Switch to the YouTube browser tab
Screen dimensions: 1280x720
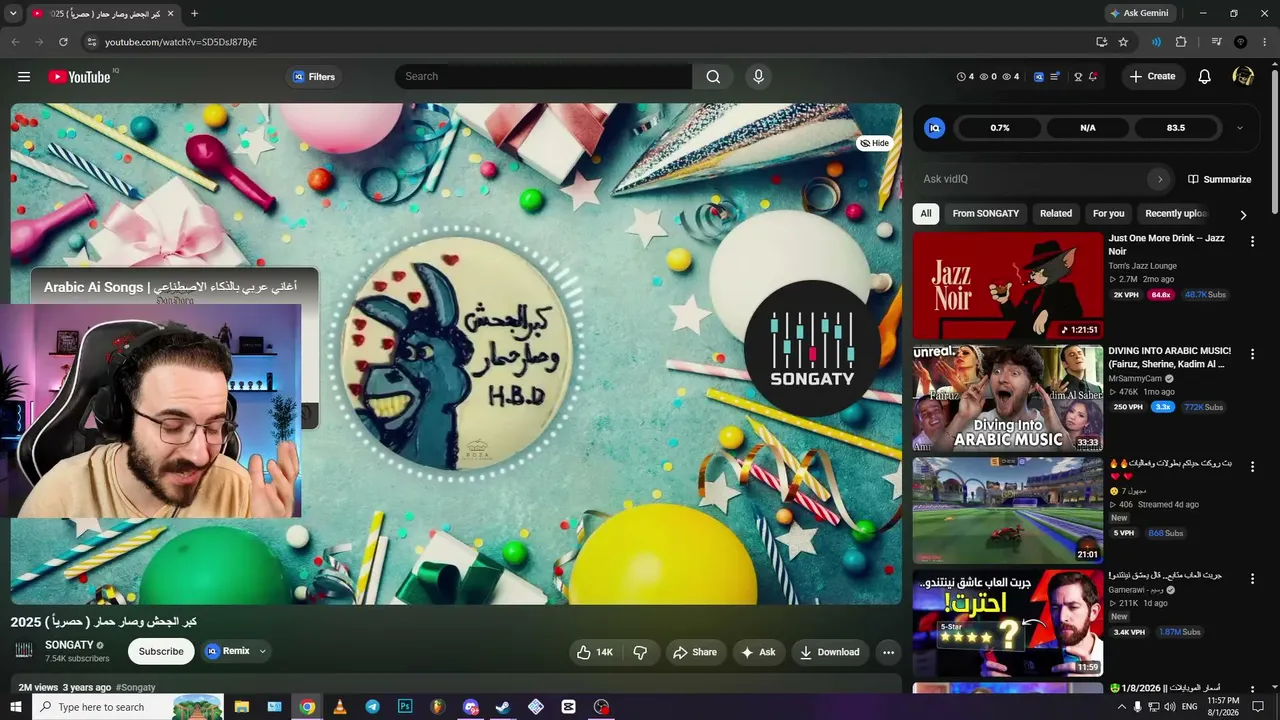point(103,13)
